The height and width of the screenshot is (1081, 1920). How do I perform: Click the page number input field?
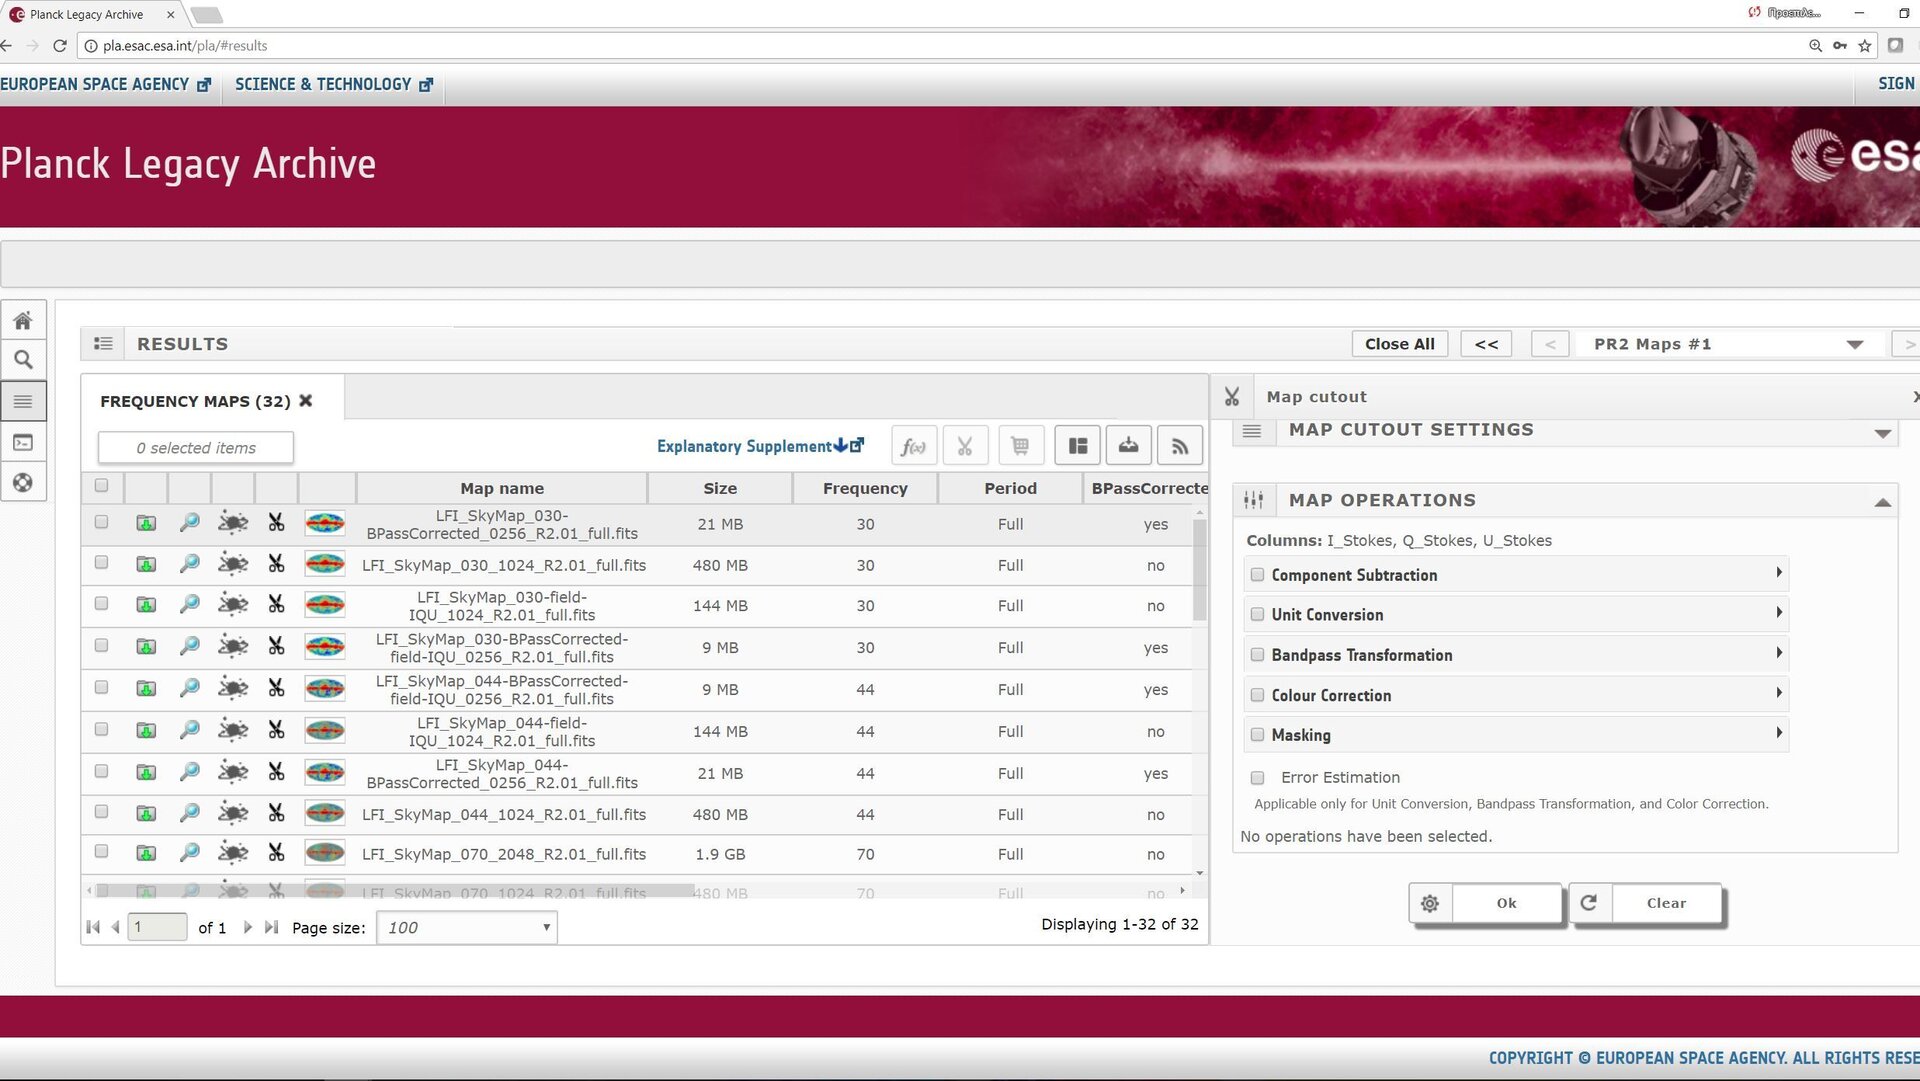(157, 927)
